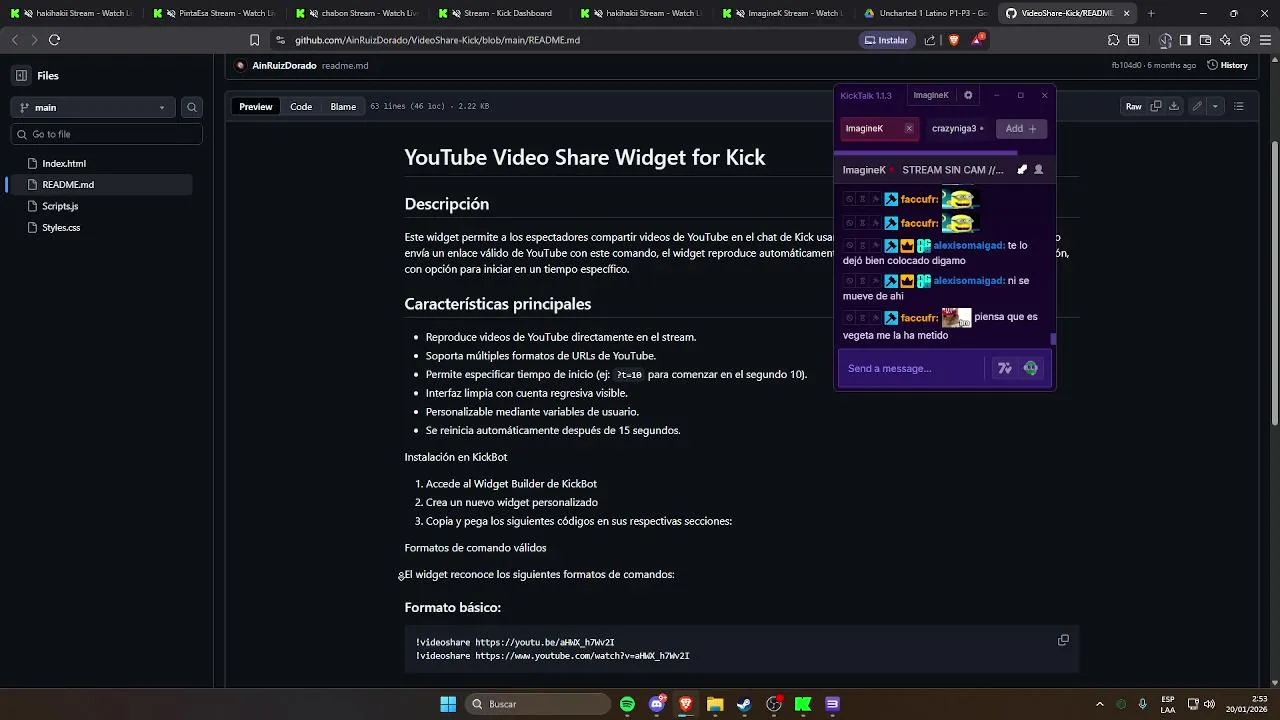Image resolution: width=1280 pixels, height=720 pixels.
Task: Click the KickTalk pin chat icon
Action: pyautogui.click(x=1022, y=170)
